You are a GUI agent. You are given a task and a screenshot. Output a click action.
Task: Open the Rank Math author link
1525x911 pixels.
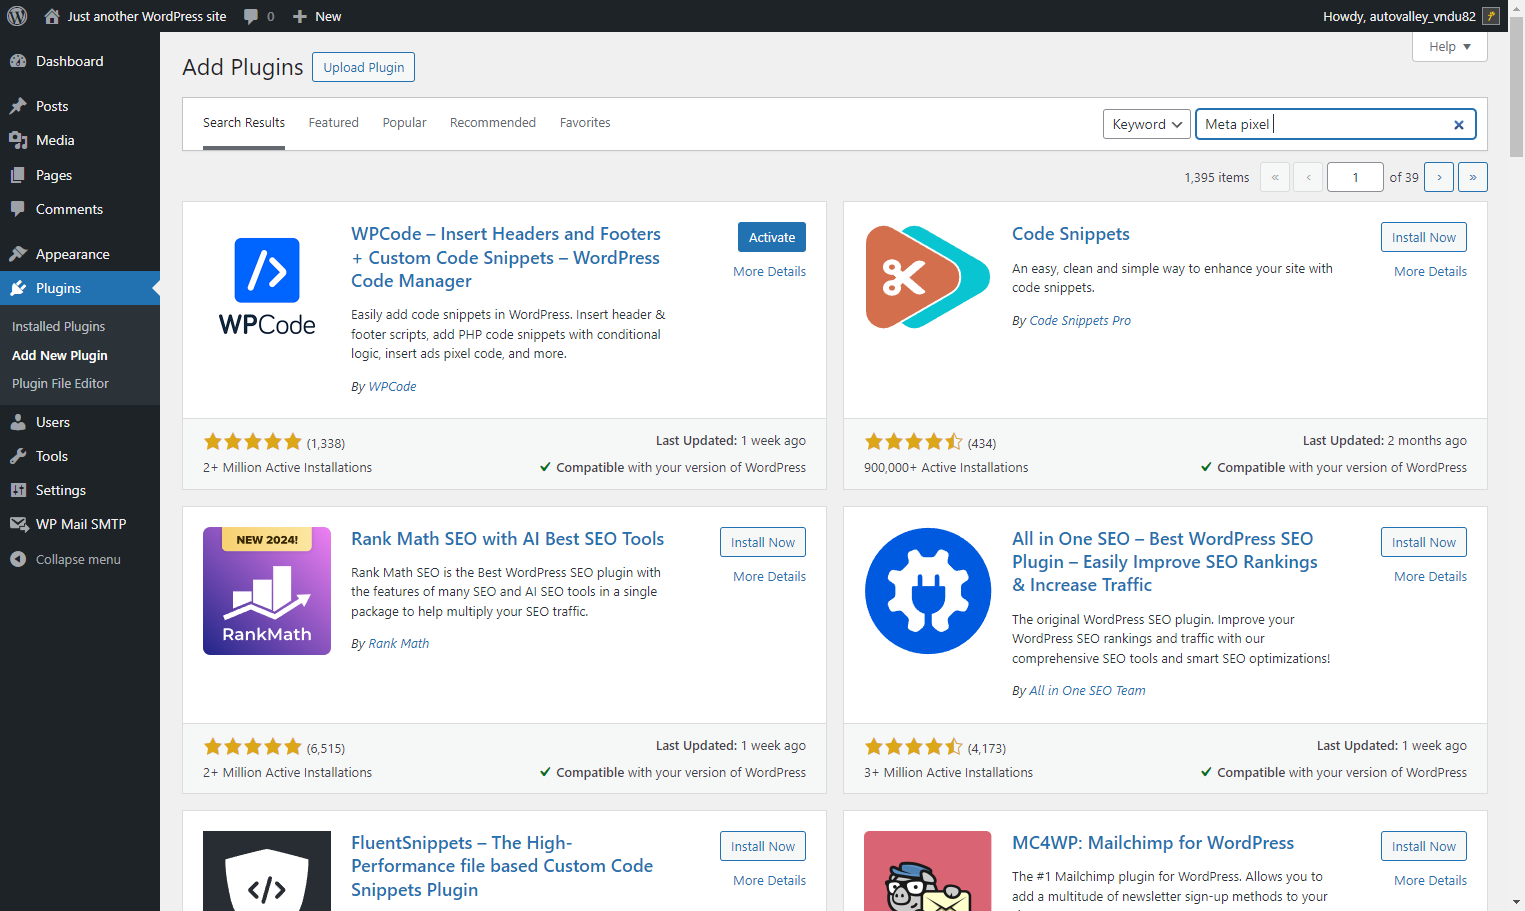point(399,644)
